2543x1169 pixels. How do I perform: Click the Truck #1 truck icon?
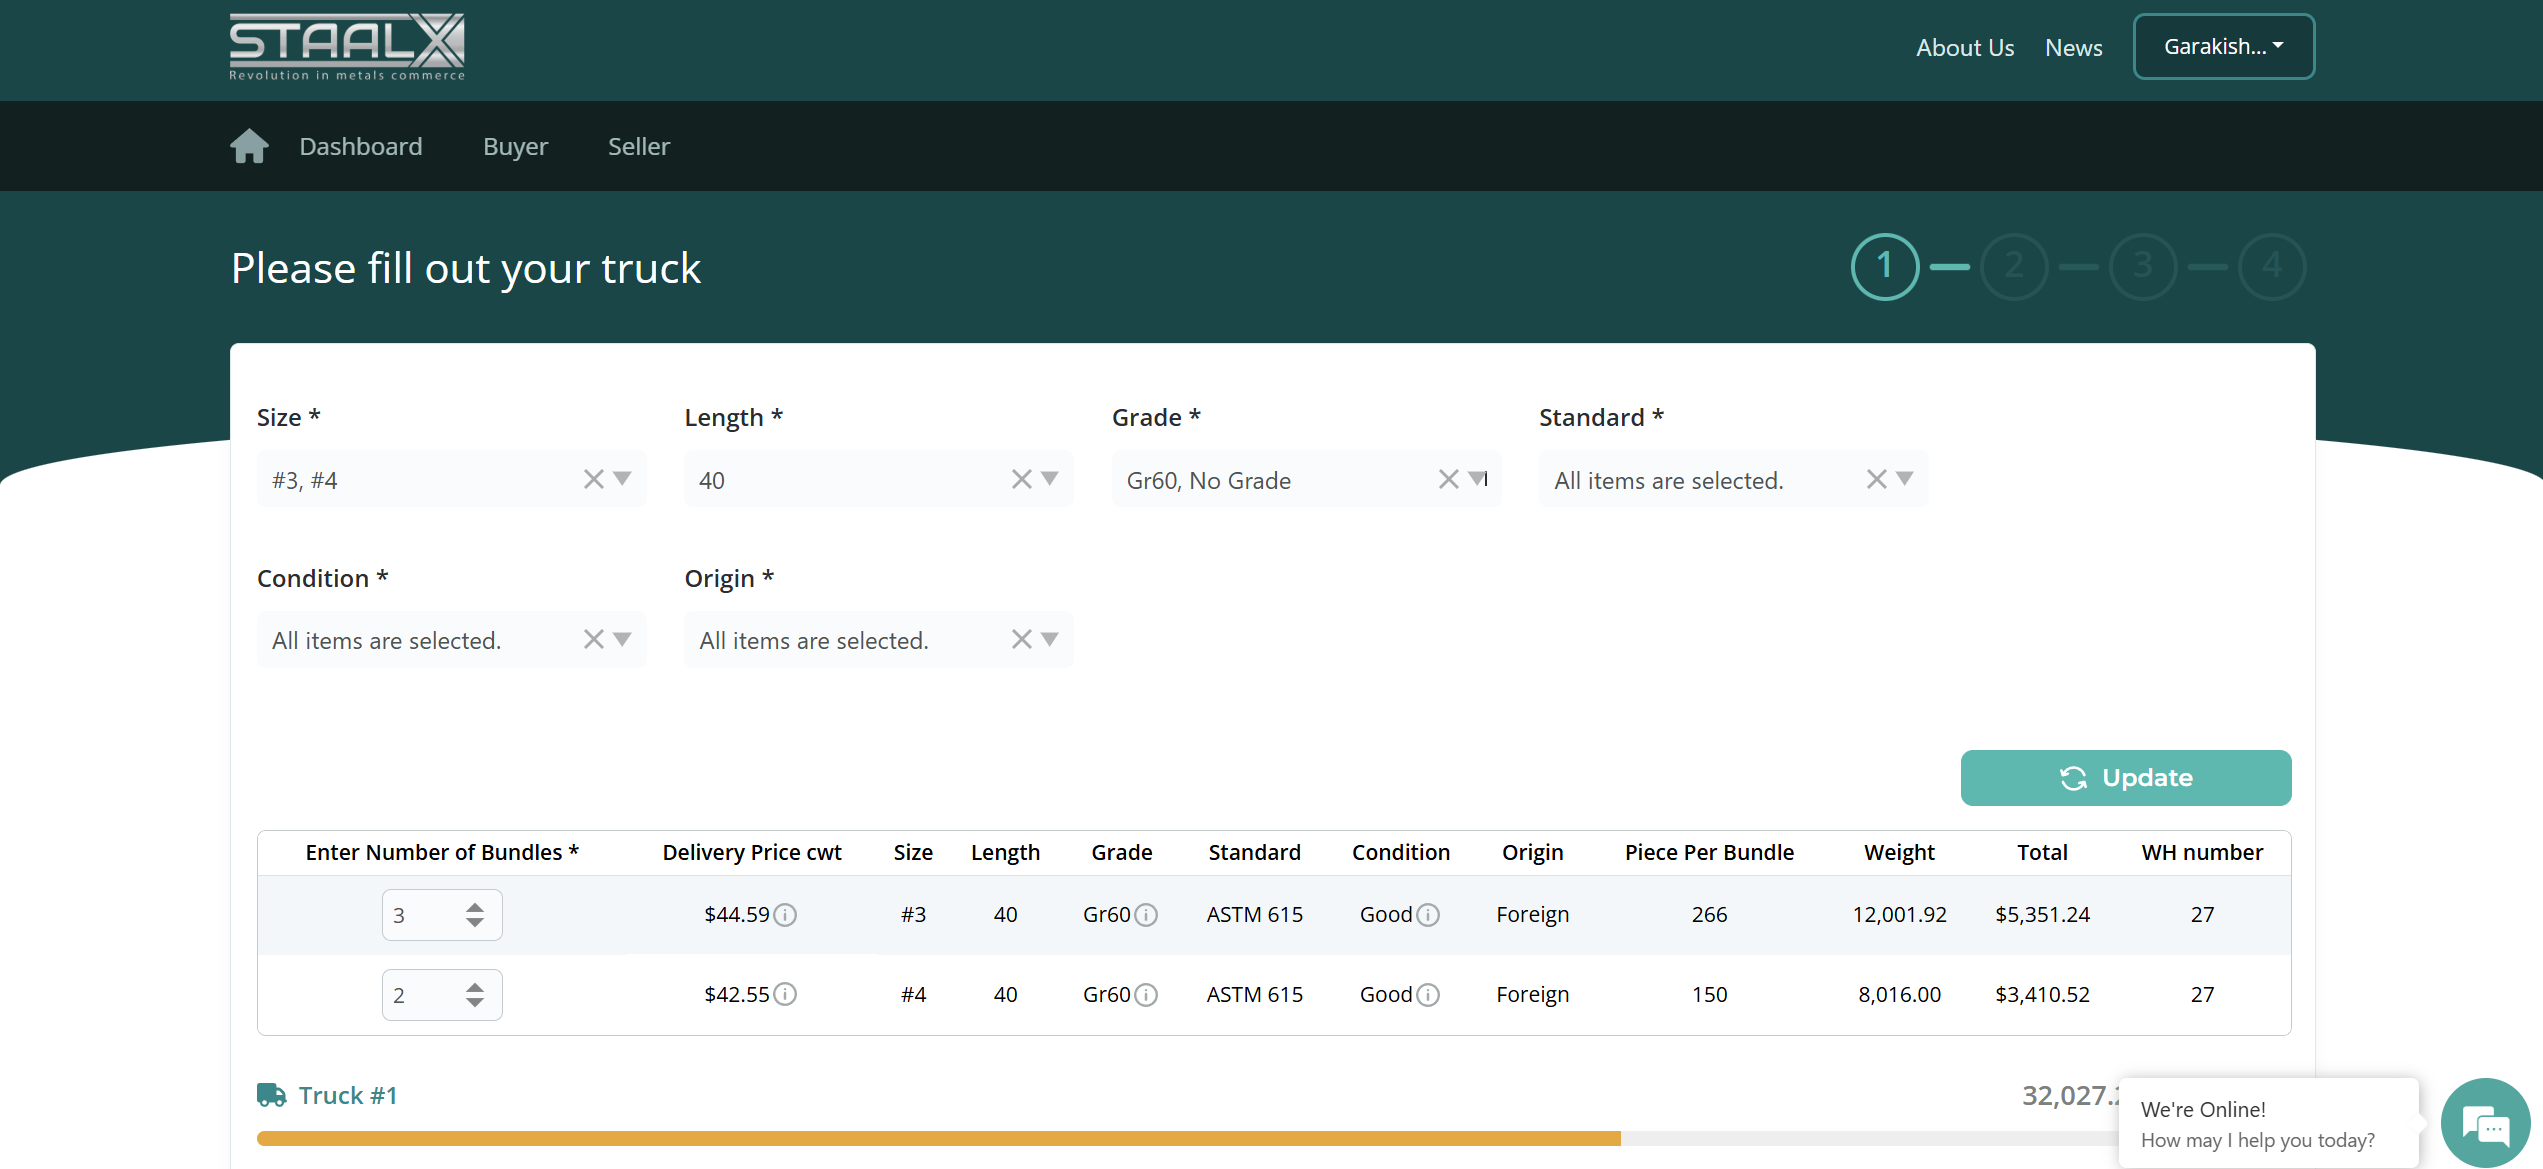(x=271, y=1095)
